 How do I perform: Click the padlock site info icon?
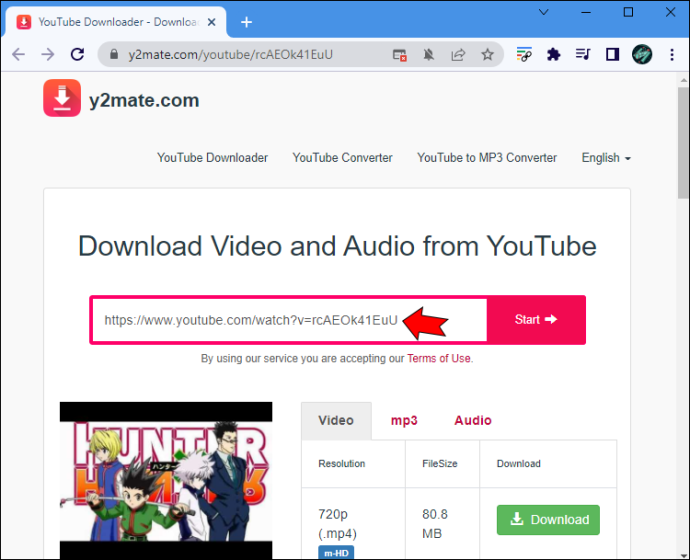click(114, 54)
